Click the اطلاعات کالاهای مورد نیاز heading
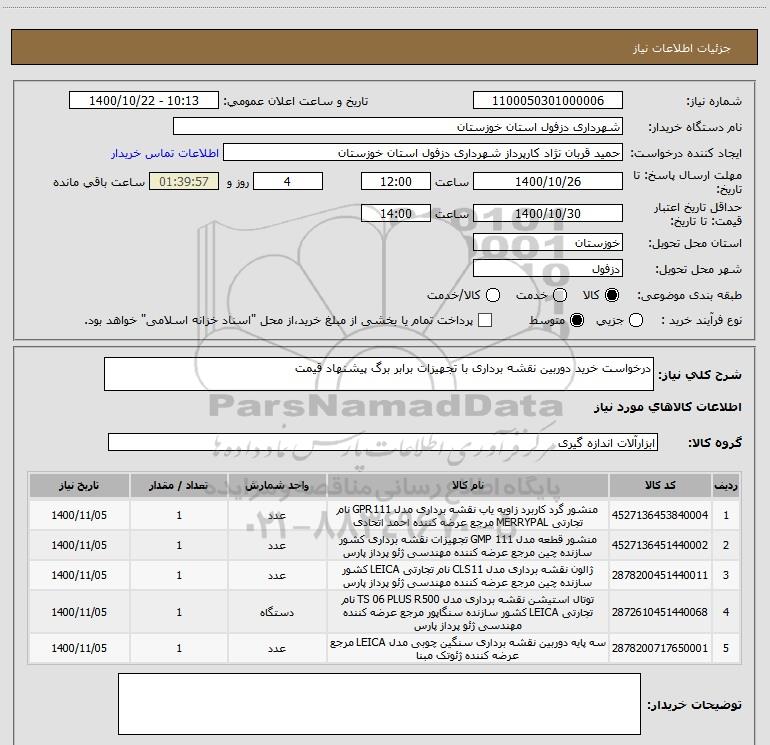Image resolution: width=770 pixels, height=745 pixels. (668, 407)
